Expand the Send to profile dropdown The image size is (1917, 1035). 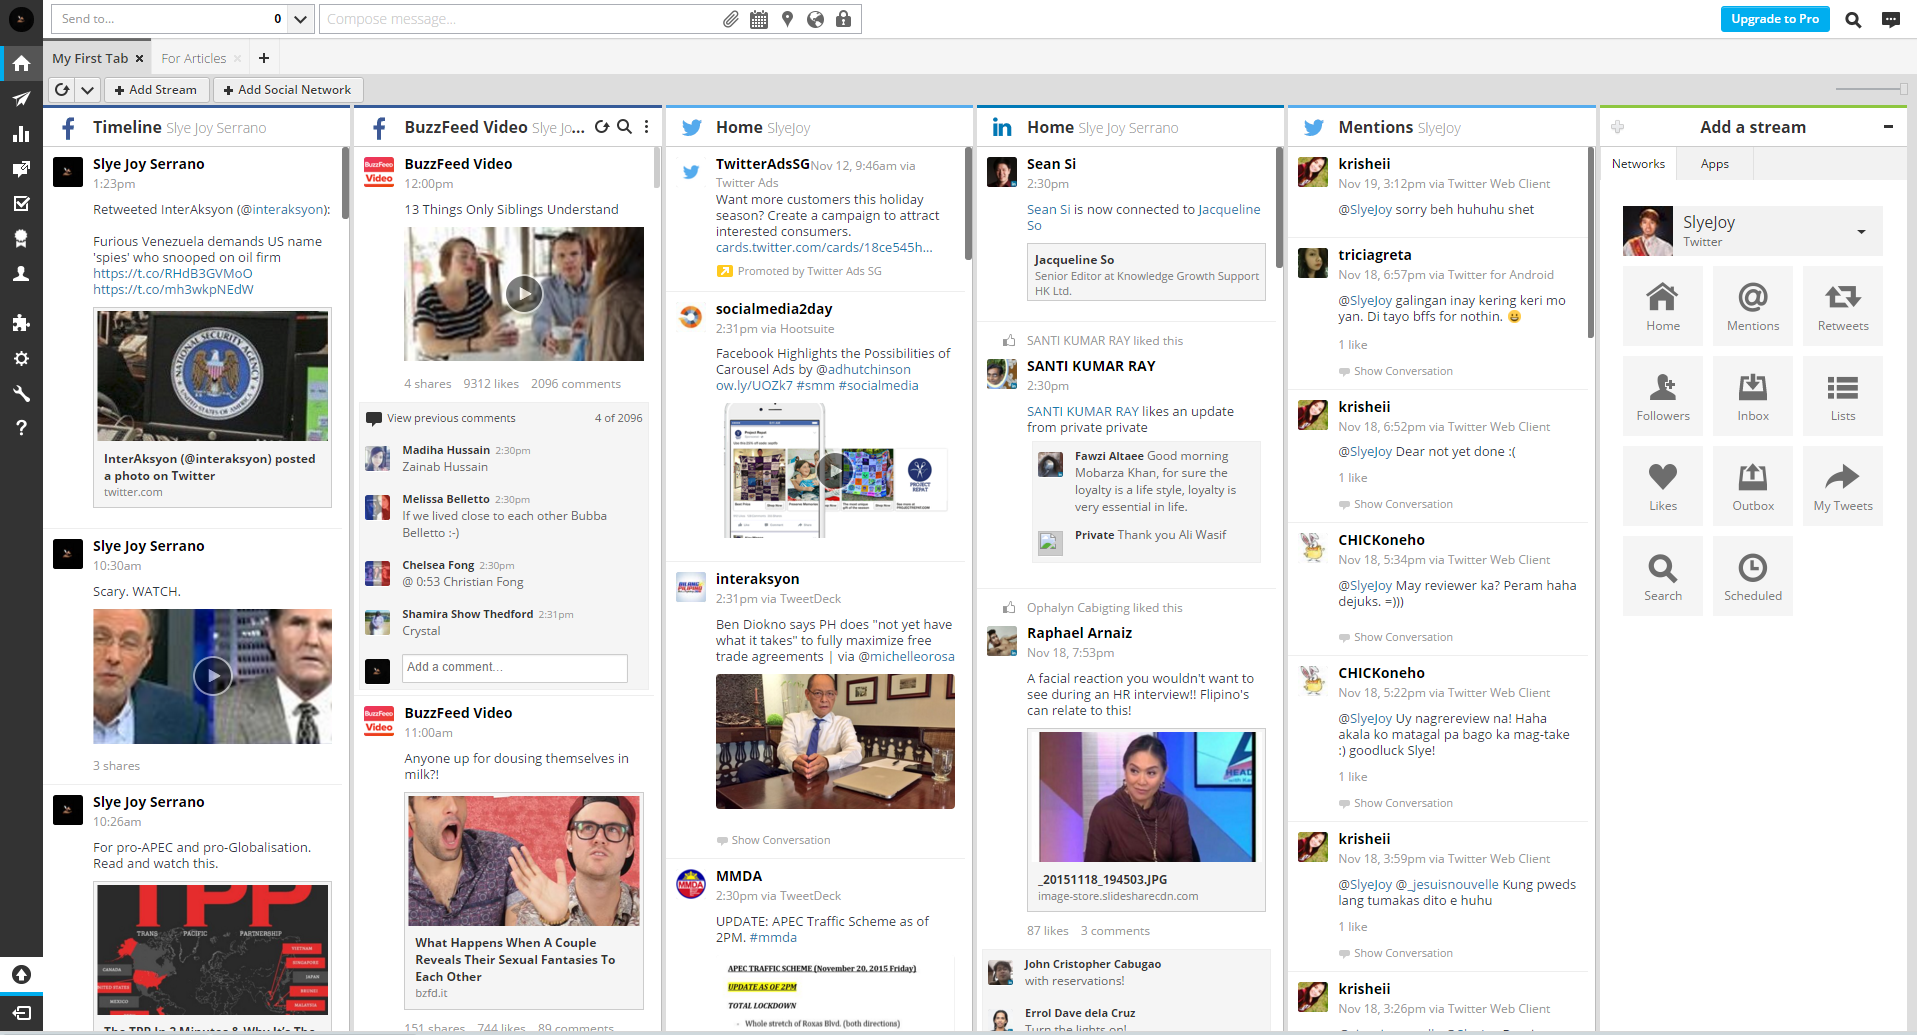click(x=300, y=19)
